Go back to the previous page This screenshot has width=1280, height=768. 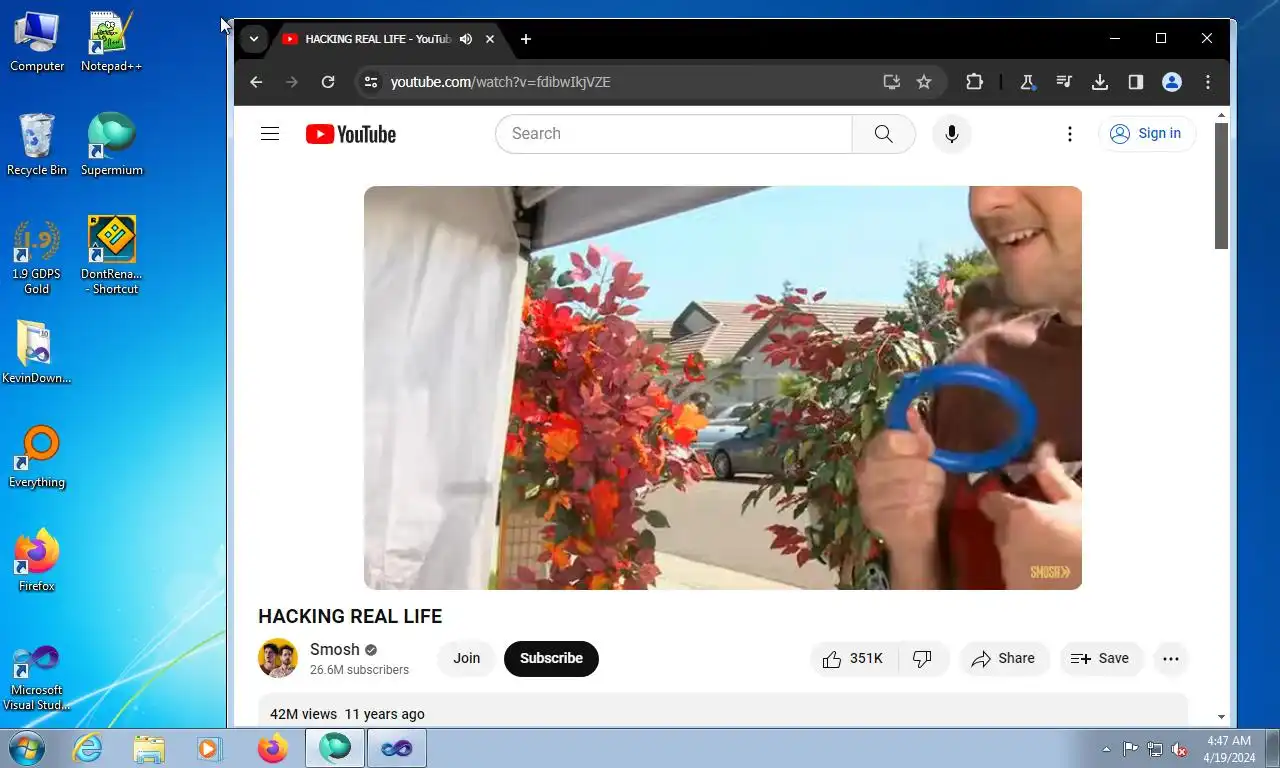point(256,82)
